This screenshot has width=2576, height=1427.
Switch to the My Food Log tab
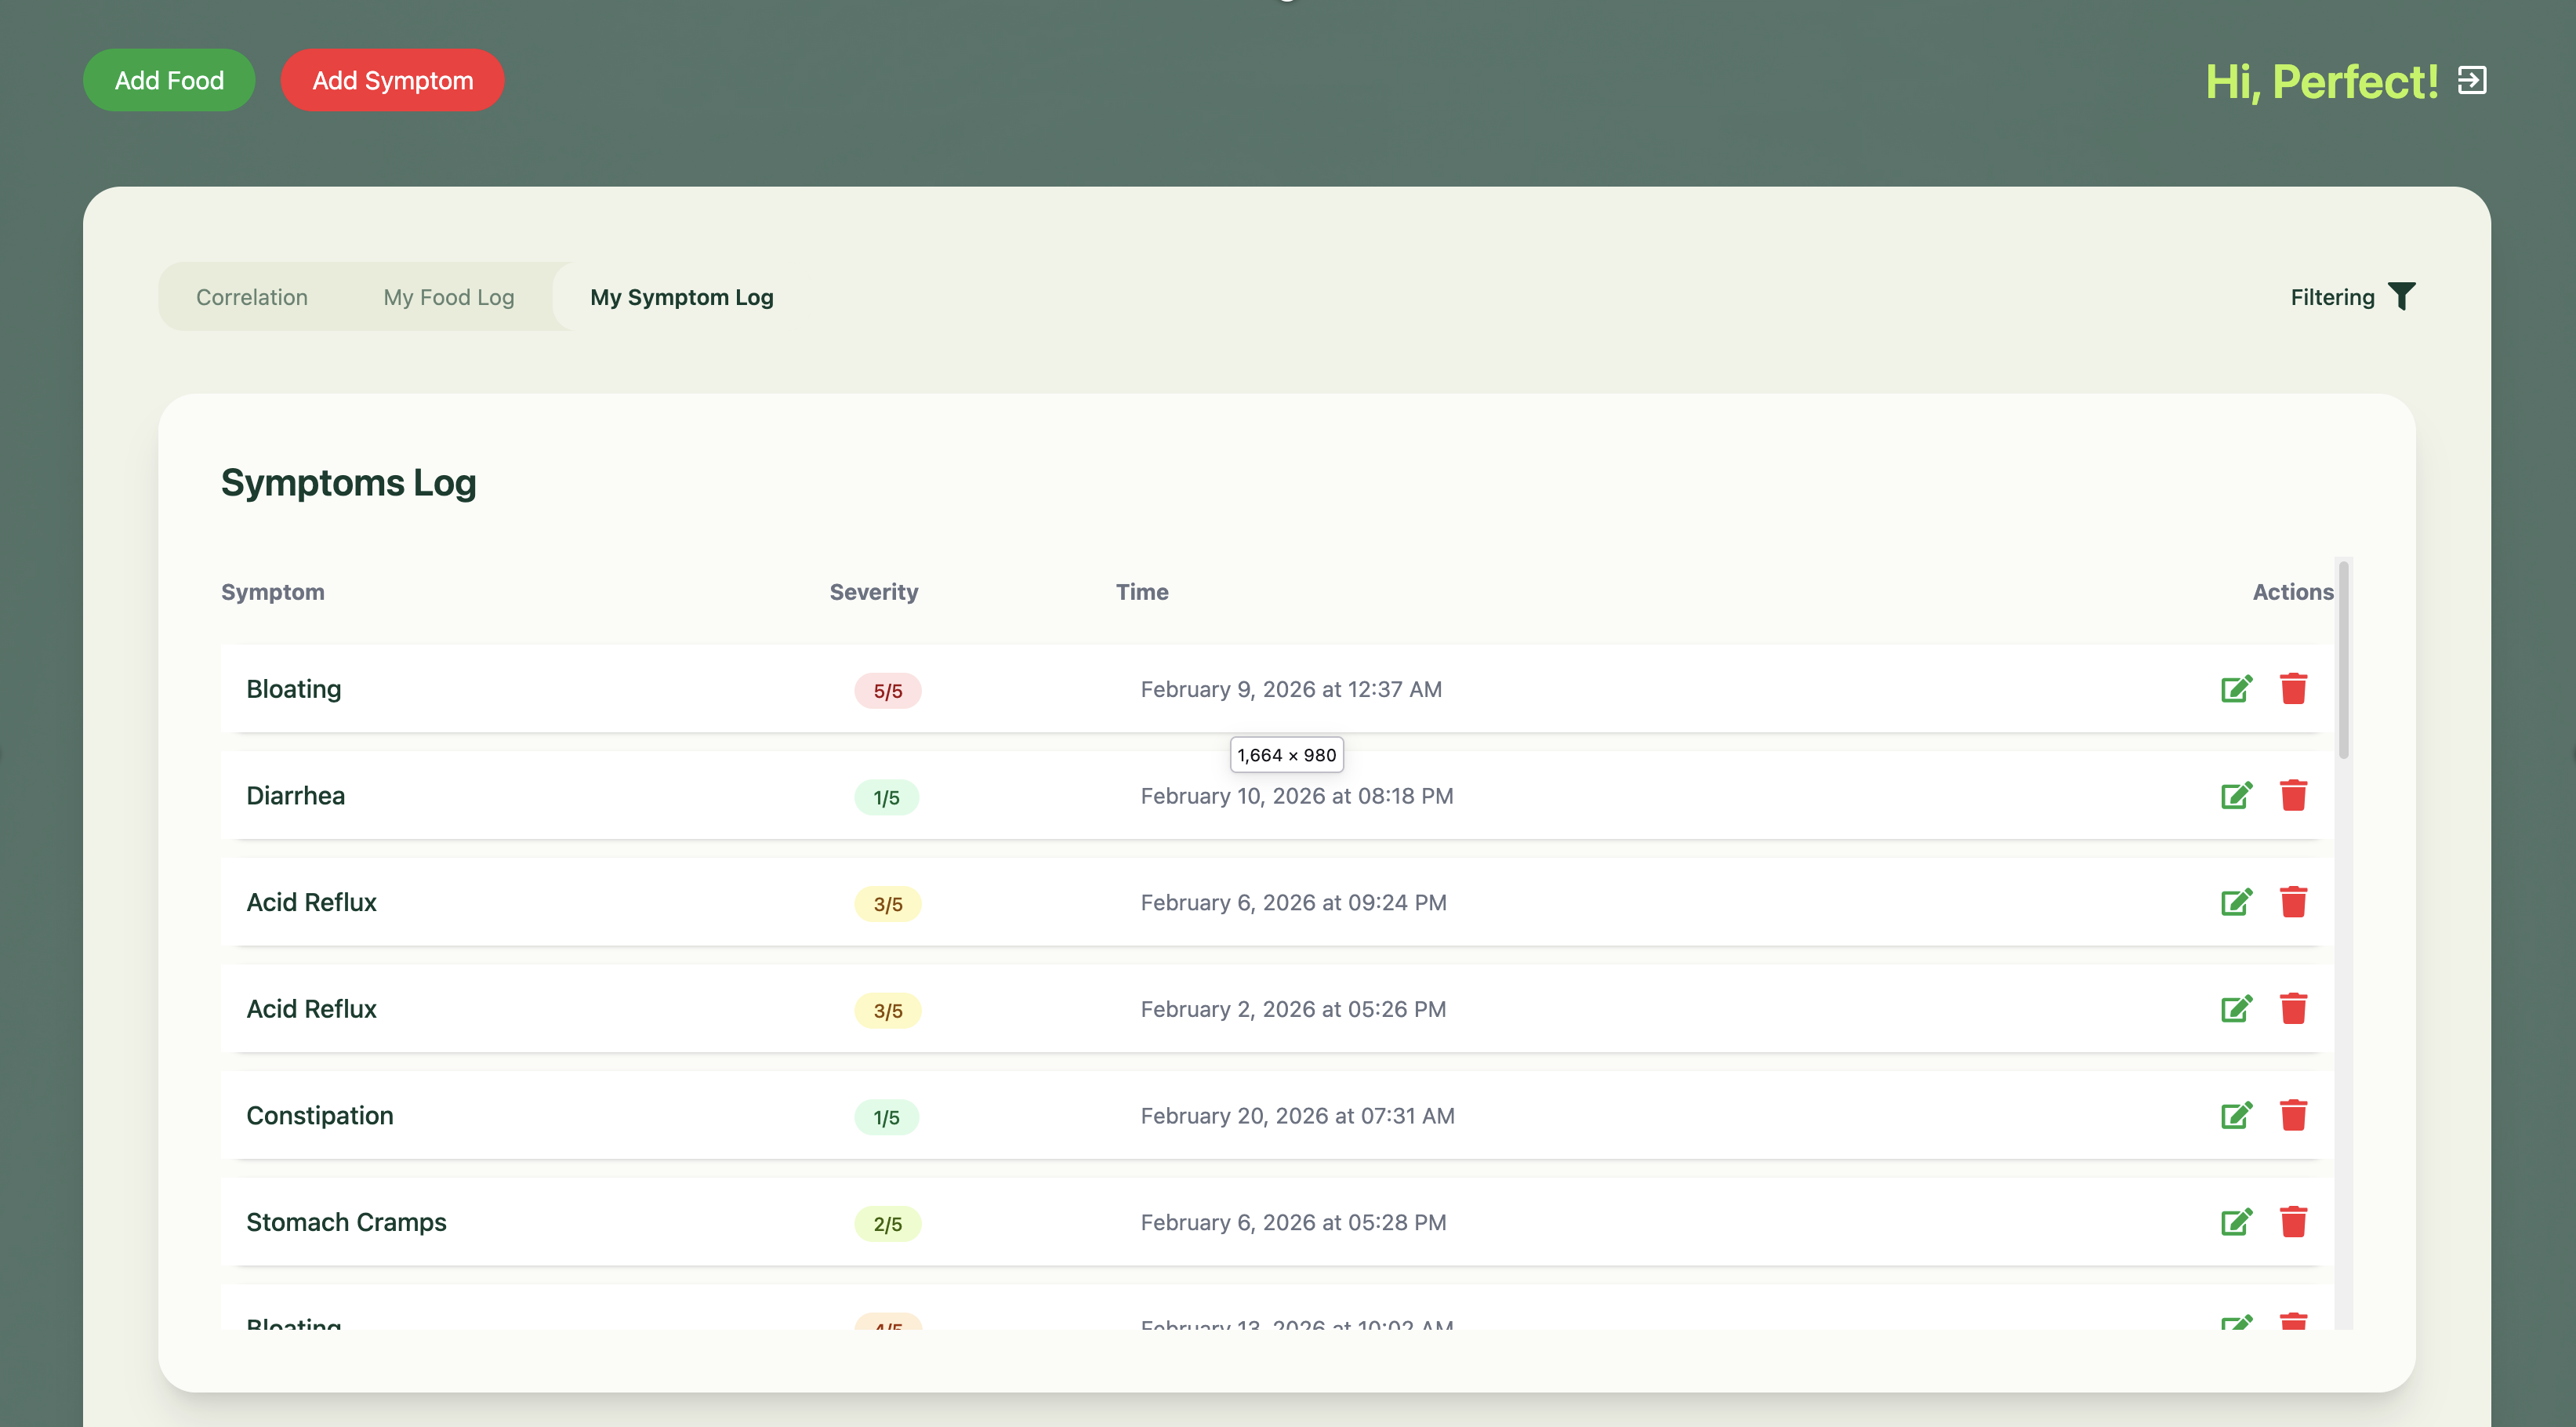pos(448,297)
